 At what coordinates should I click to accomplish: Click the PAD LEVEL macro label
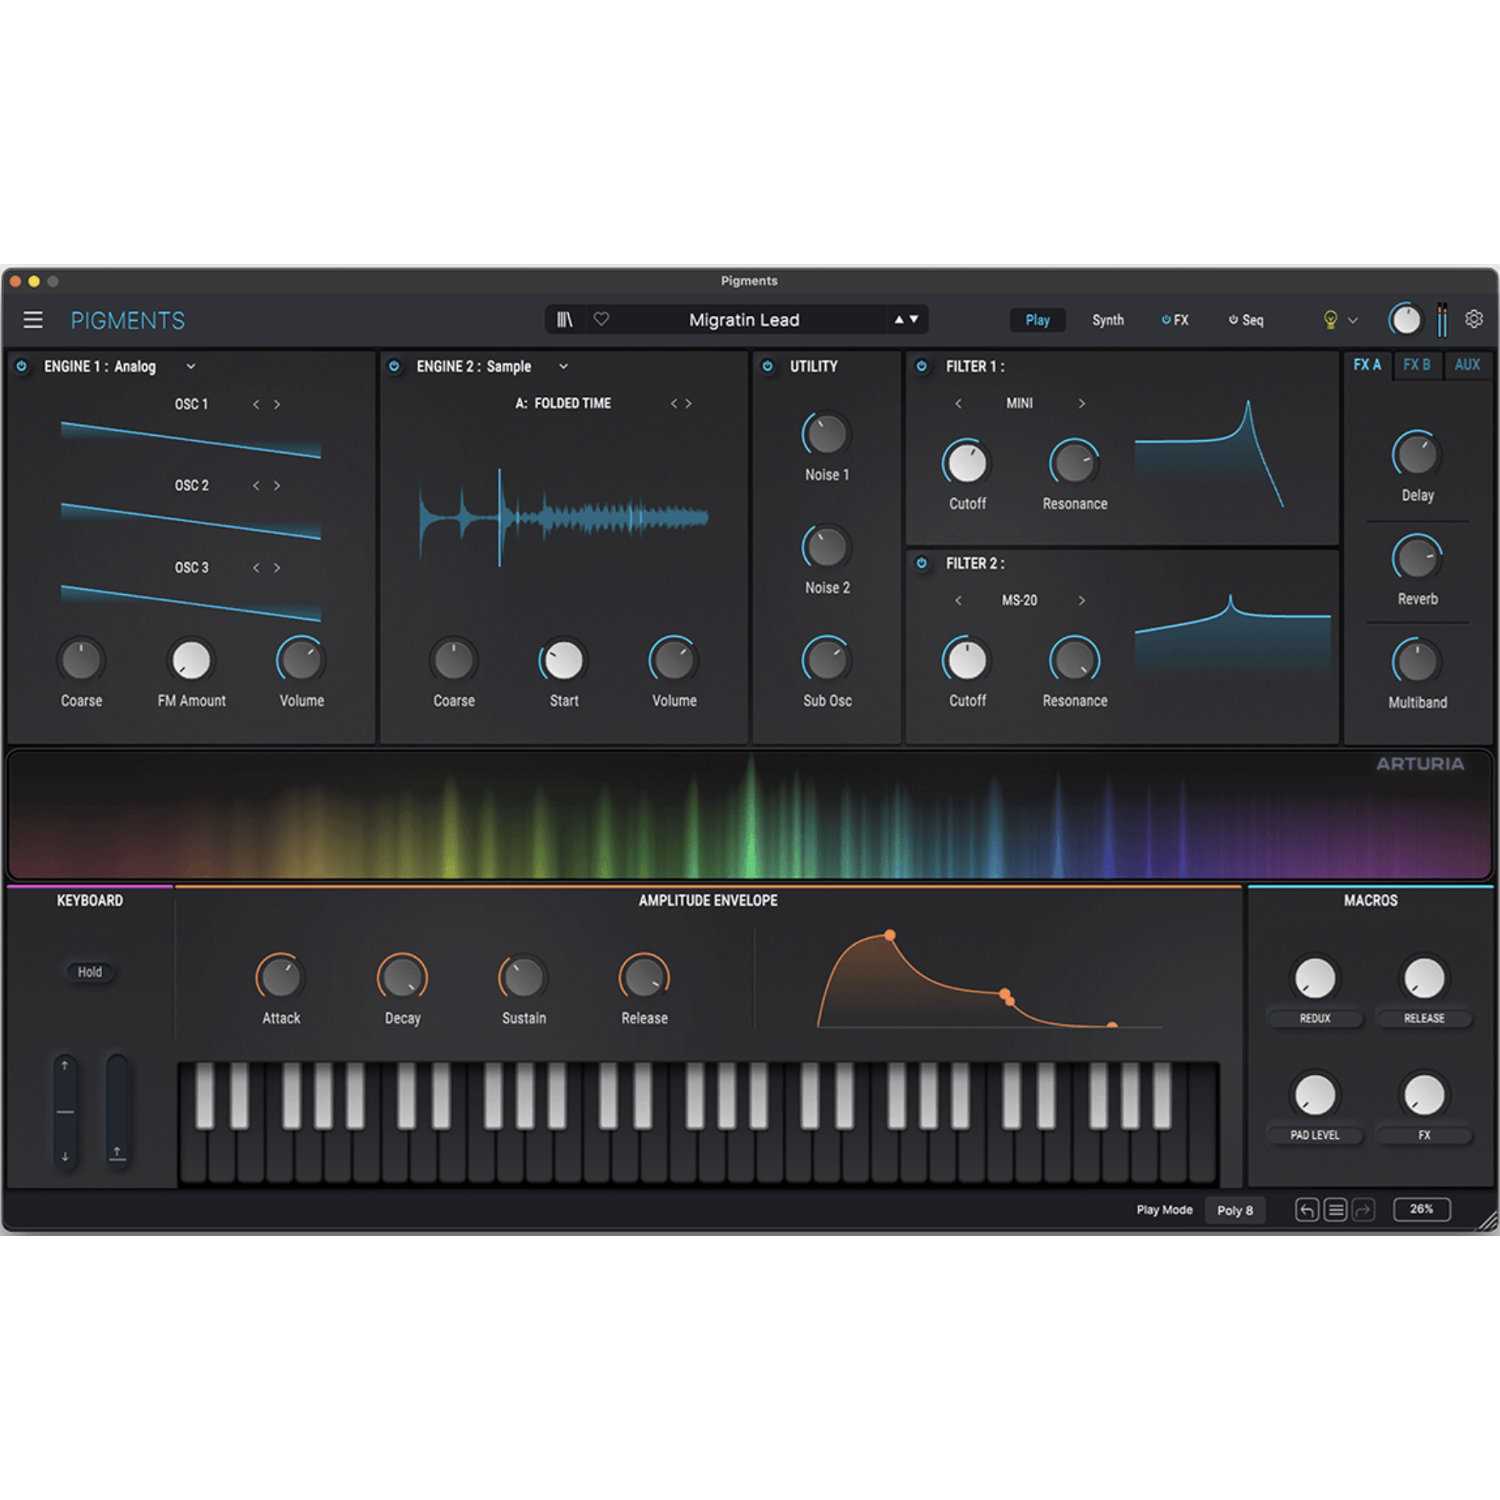click(1315, 1135)
